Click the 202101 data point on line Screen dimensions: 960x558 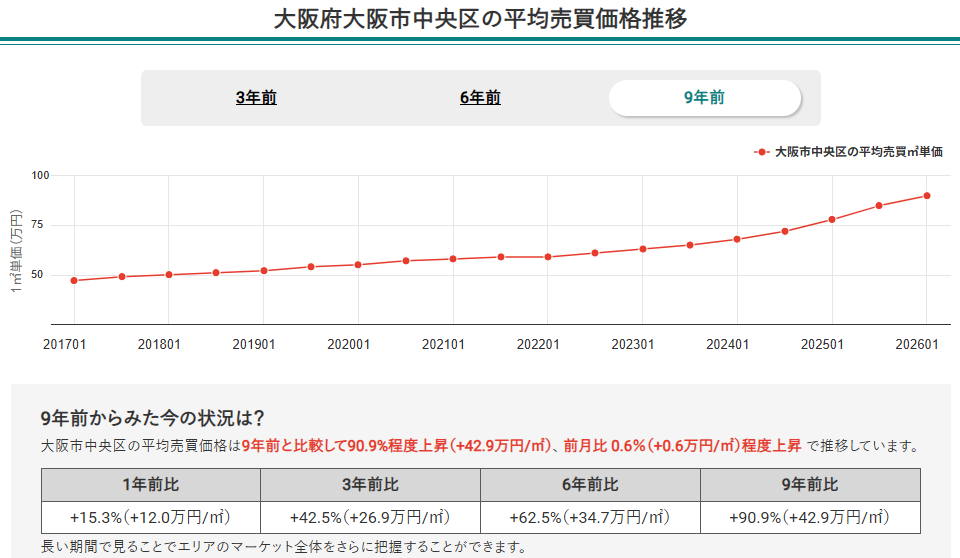(453, 259)
